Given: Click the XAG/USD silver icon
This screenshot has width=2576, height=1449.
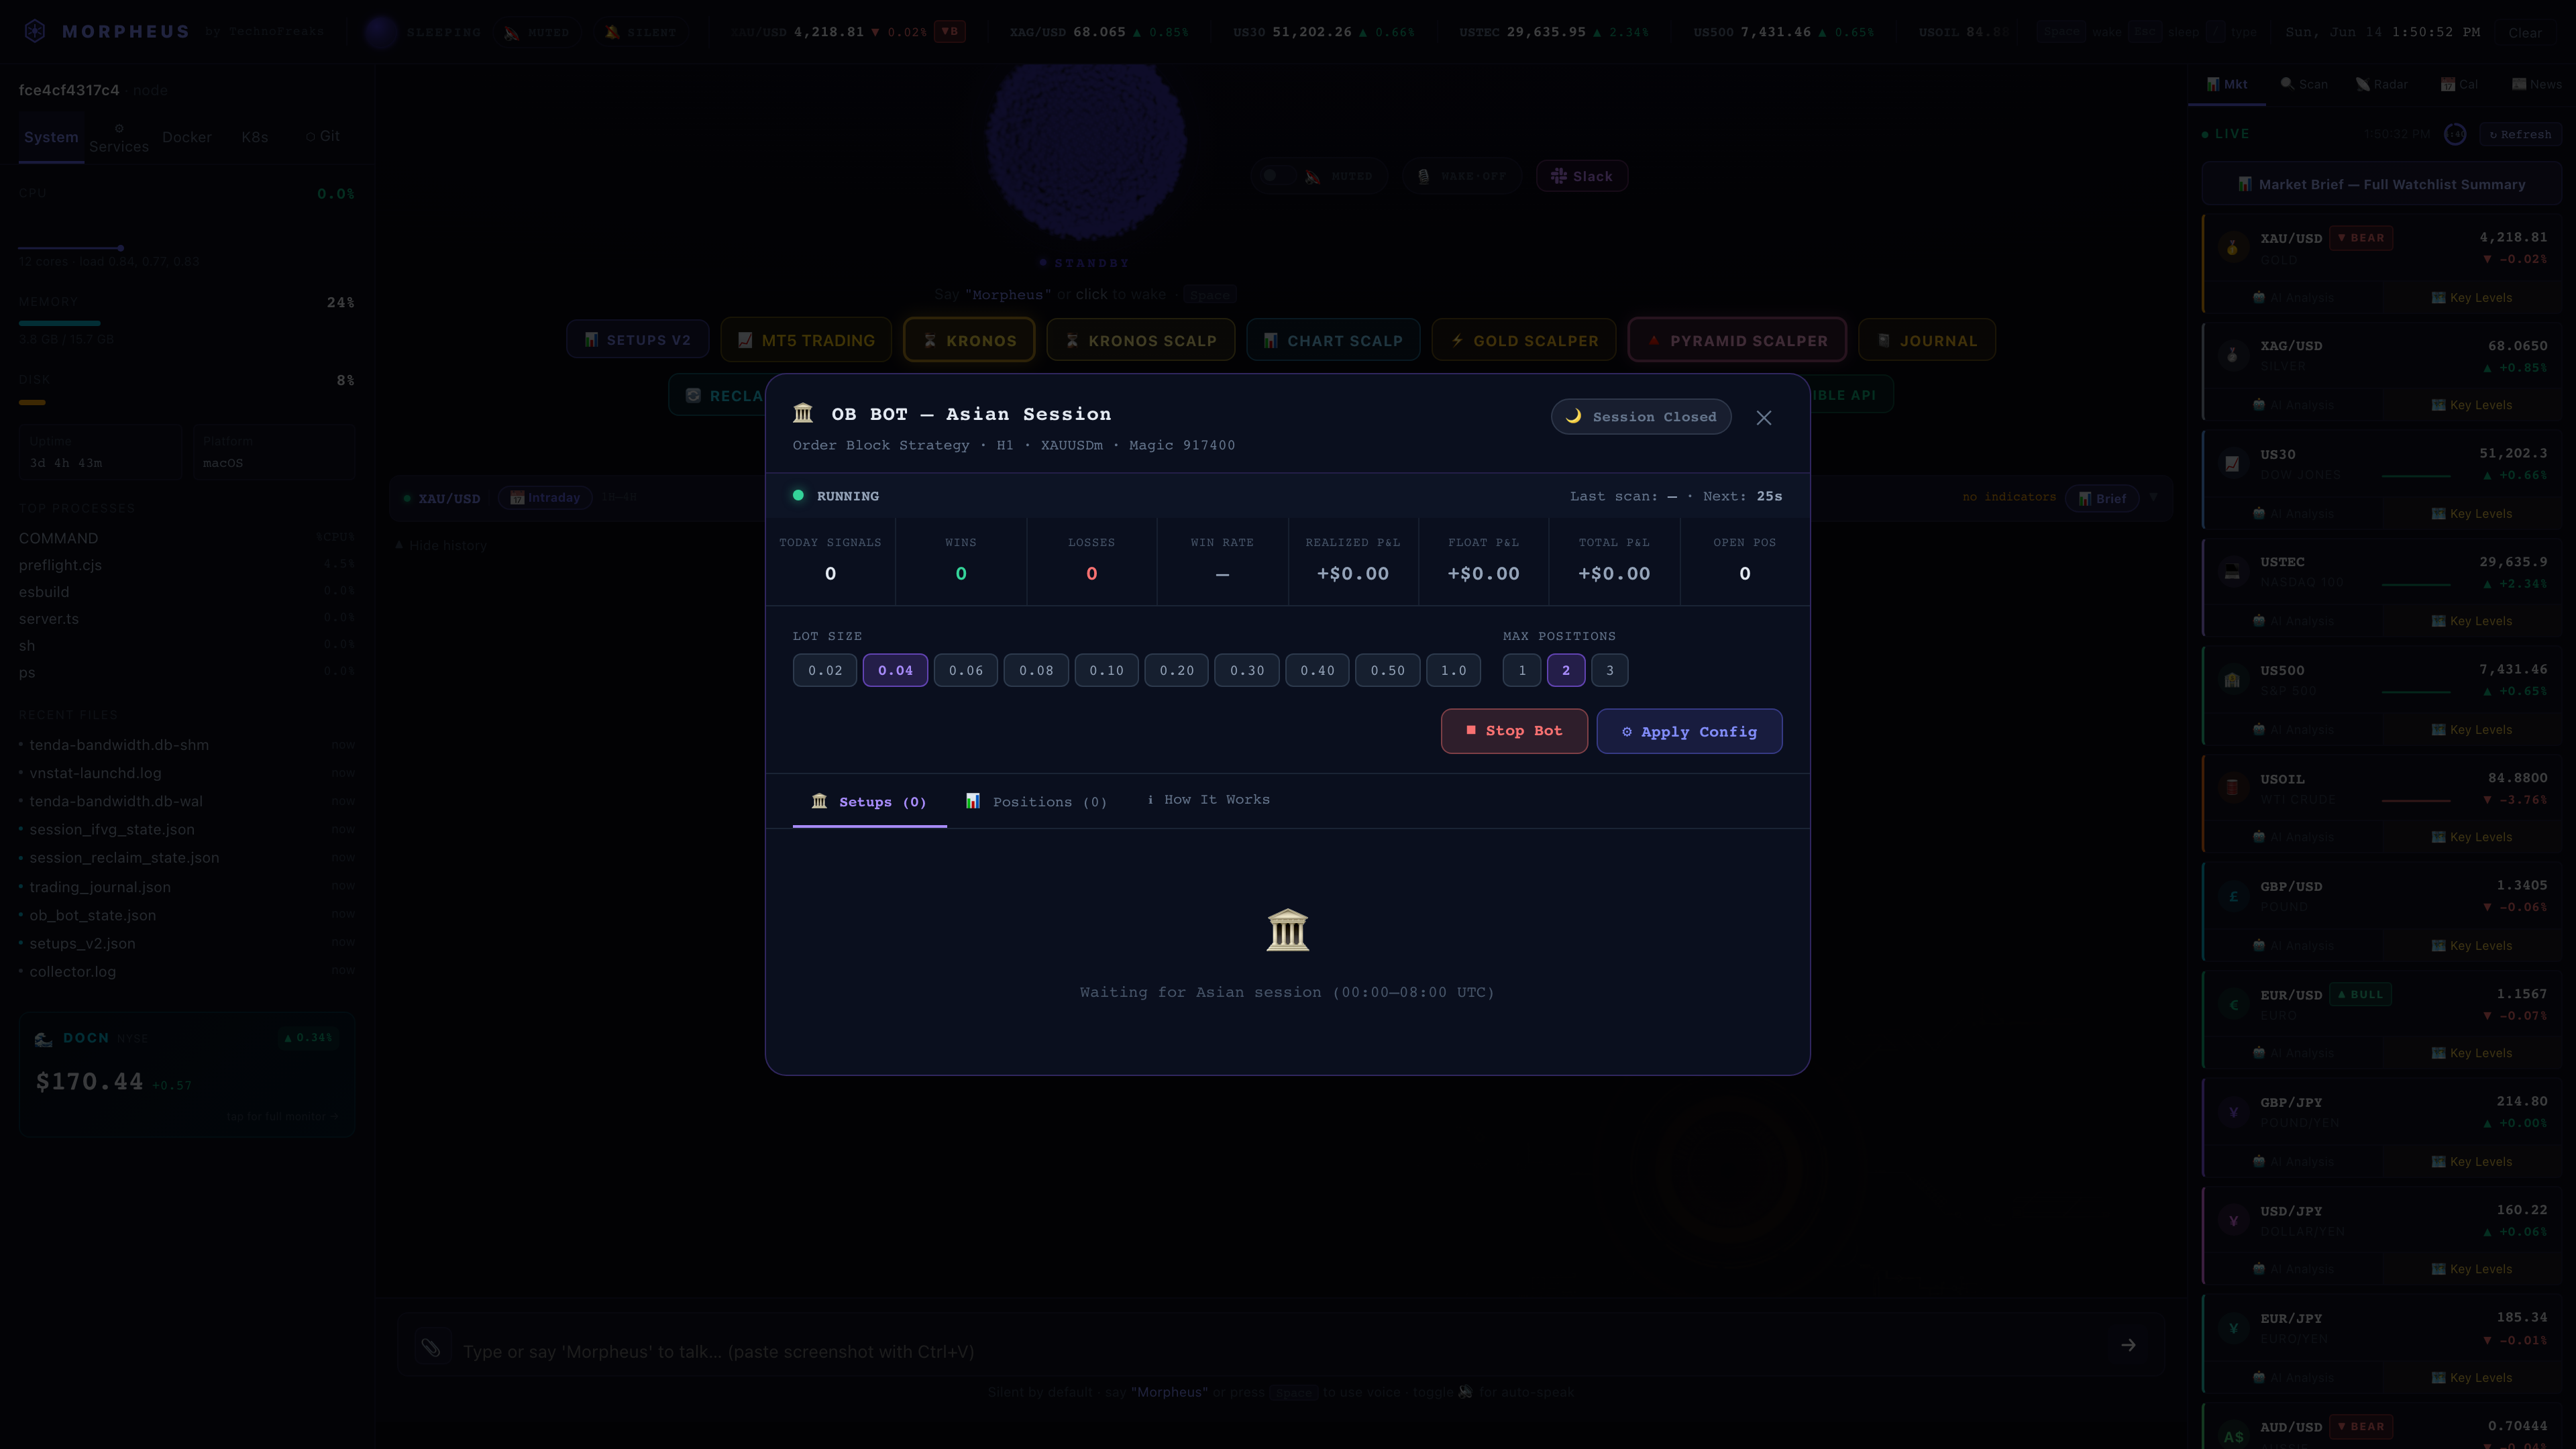Looking at the screenshot, I should click(x=2232, y=356).
